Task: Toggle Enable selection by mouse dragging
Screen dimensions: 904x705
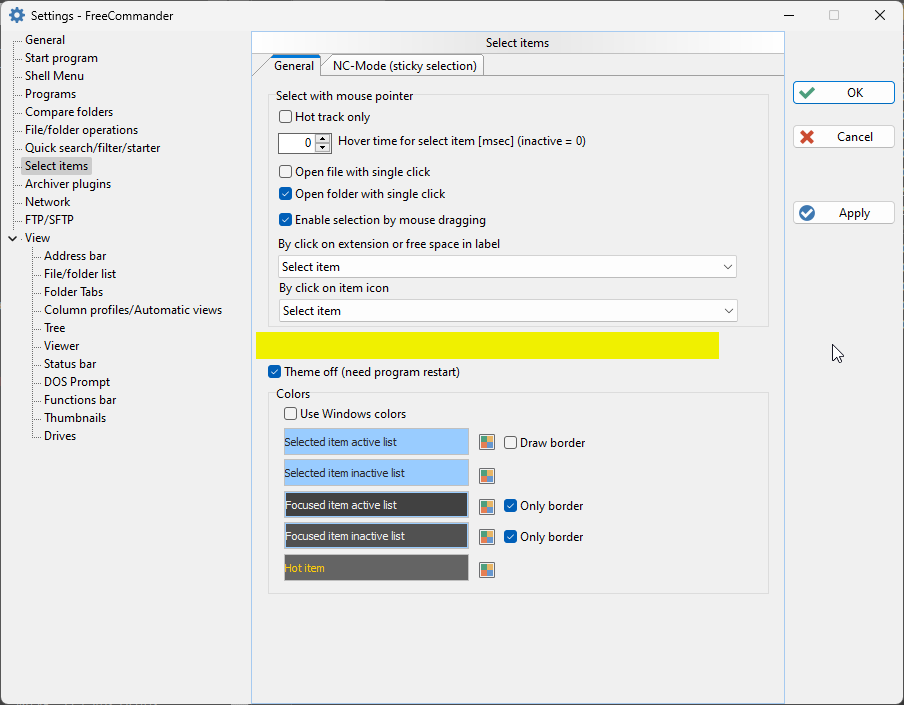Action: pyautogui.click(x=285, y=220)
